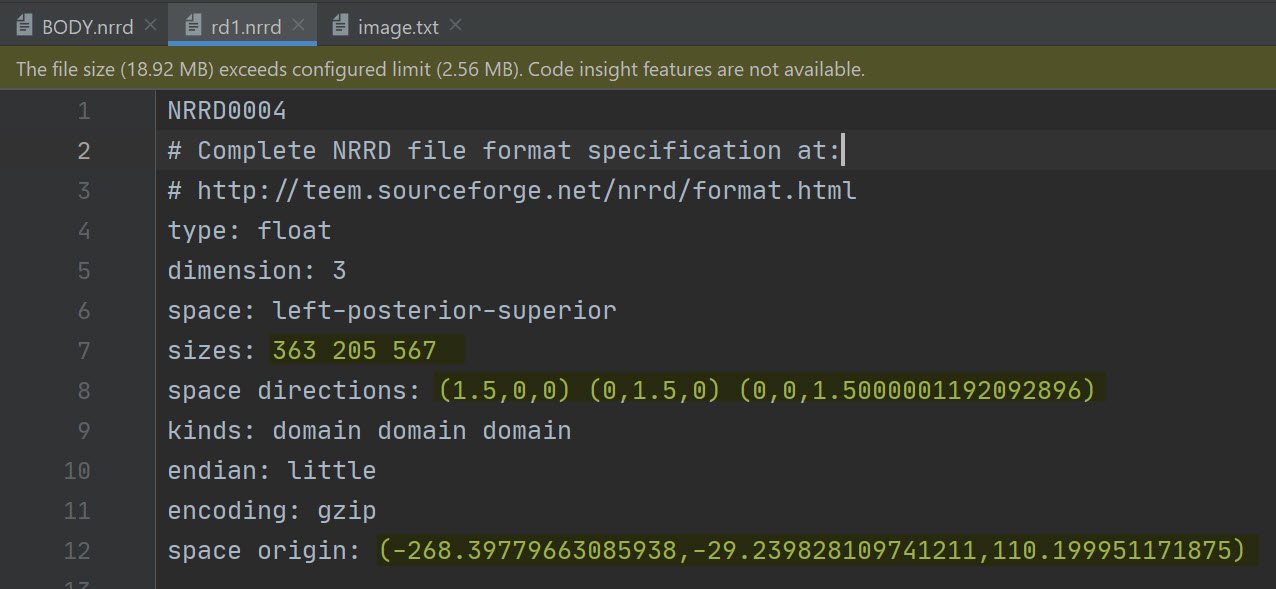Screen dimensions: 1276x589
Task: Click the file icon on rd1.nrrd tab
Action: click(x=192, y=26)
